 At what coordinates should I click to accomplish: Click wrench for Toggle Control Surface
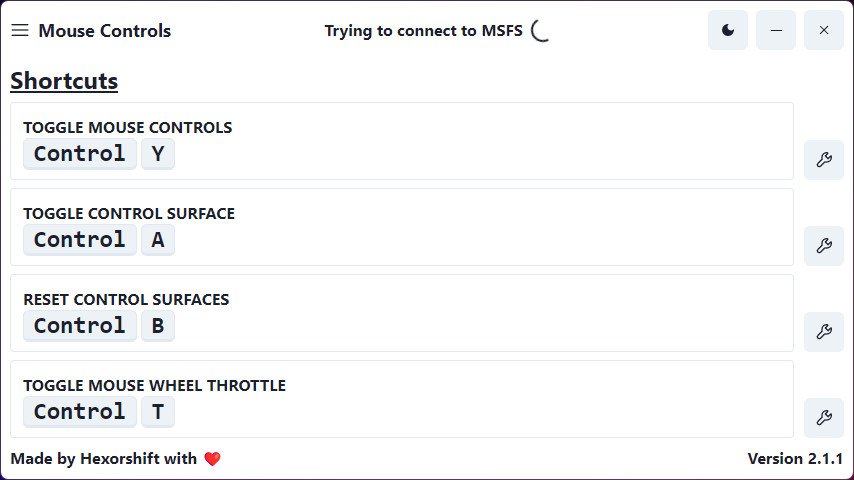824,246
